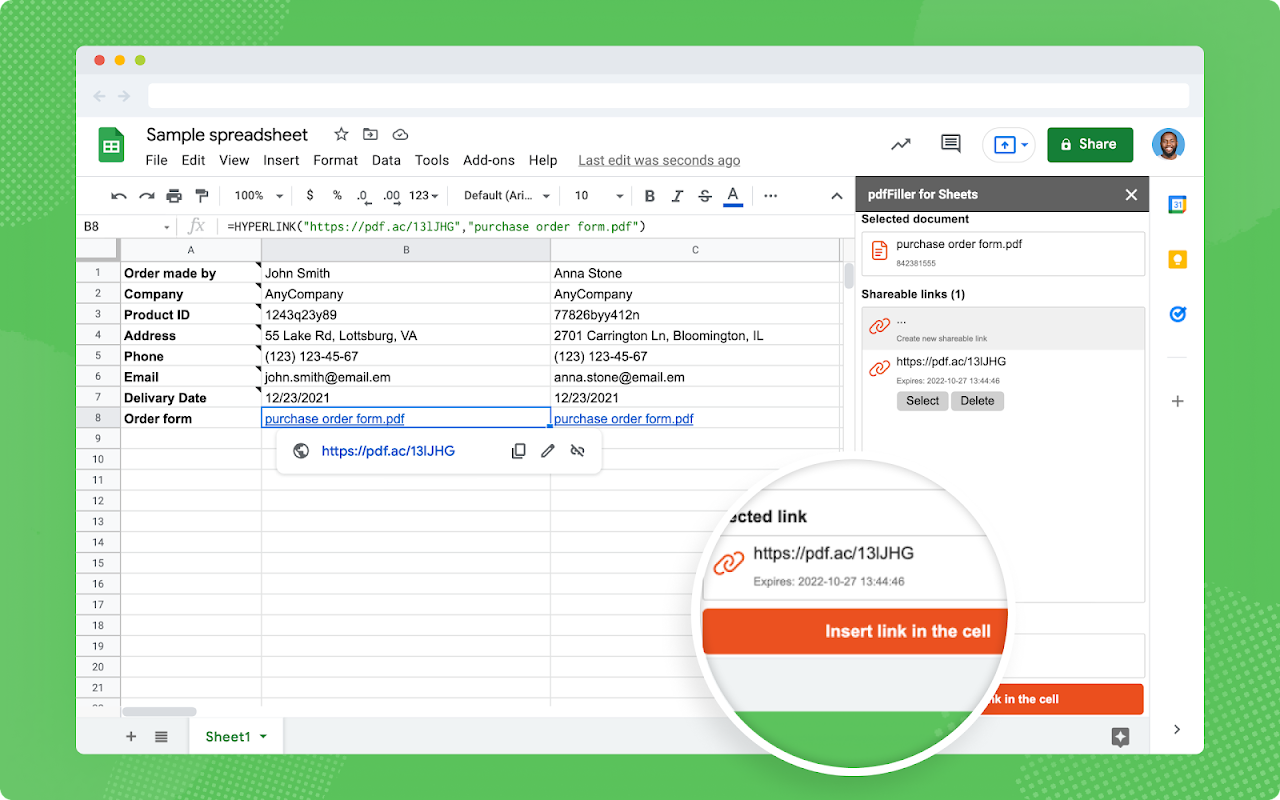Click the Print icon

[x=174, y=196]
